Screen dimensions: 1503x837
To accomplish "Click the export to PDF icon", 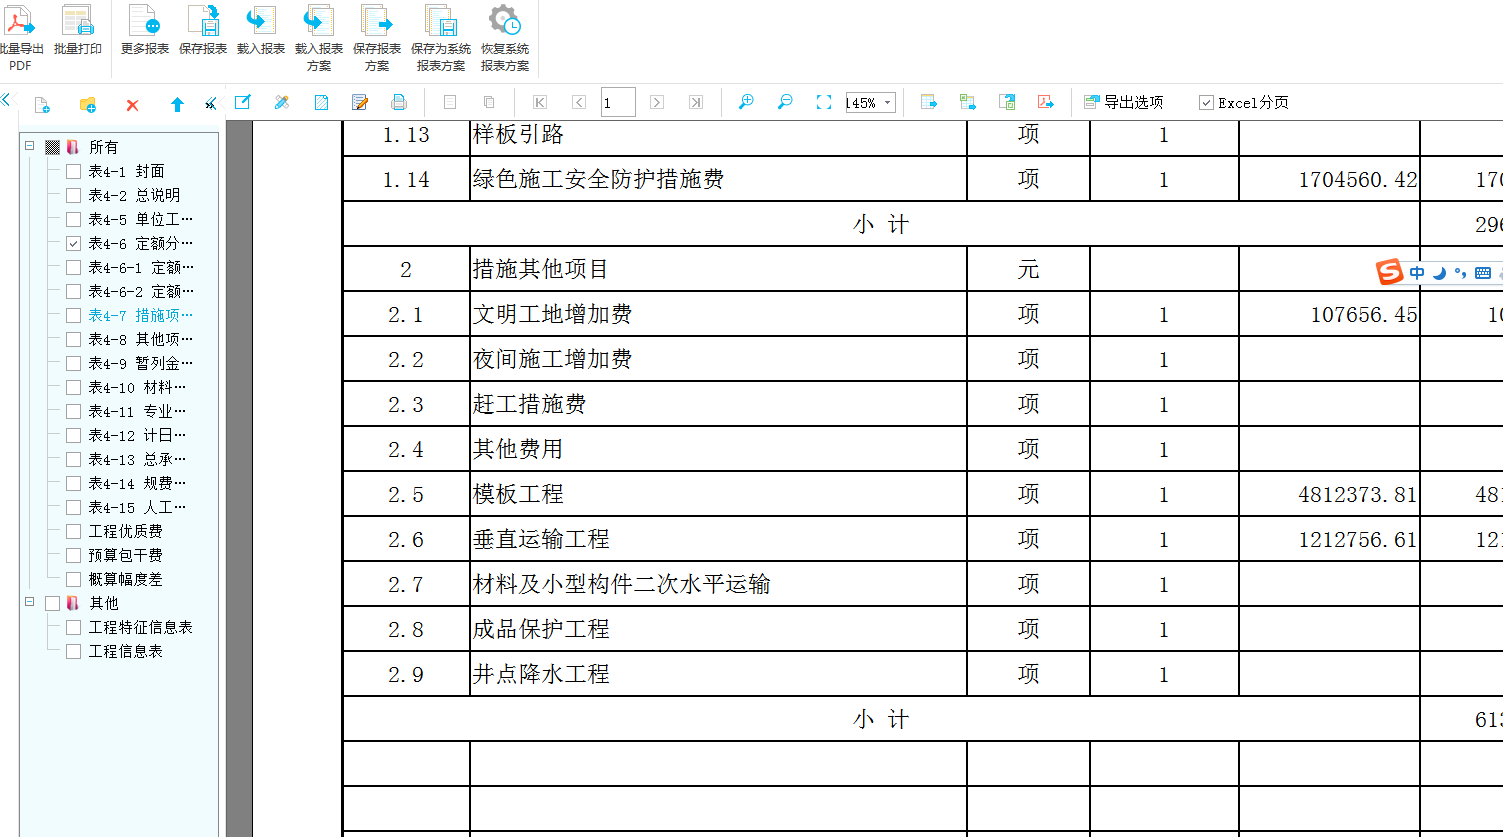I will [x=1046, y=102].
